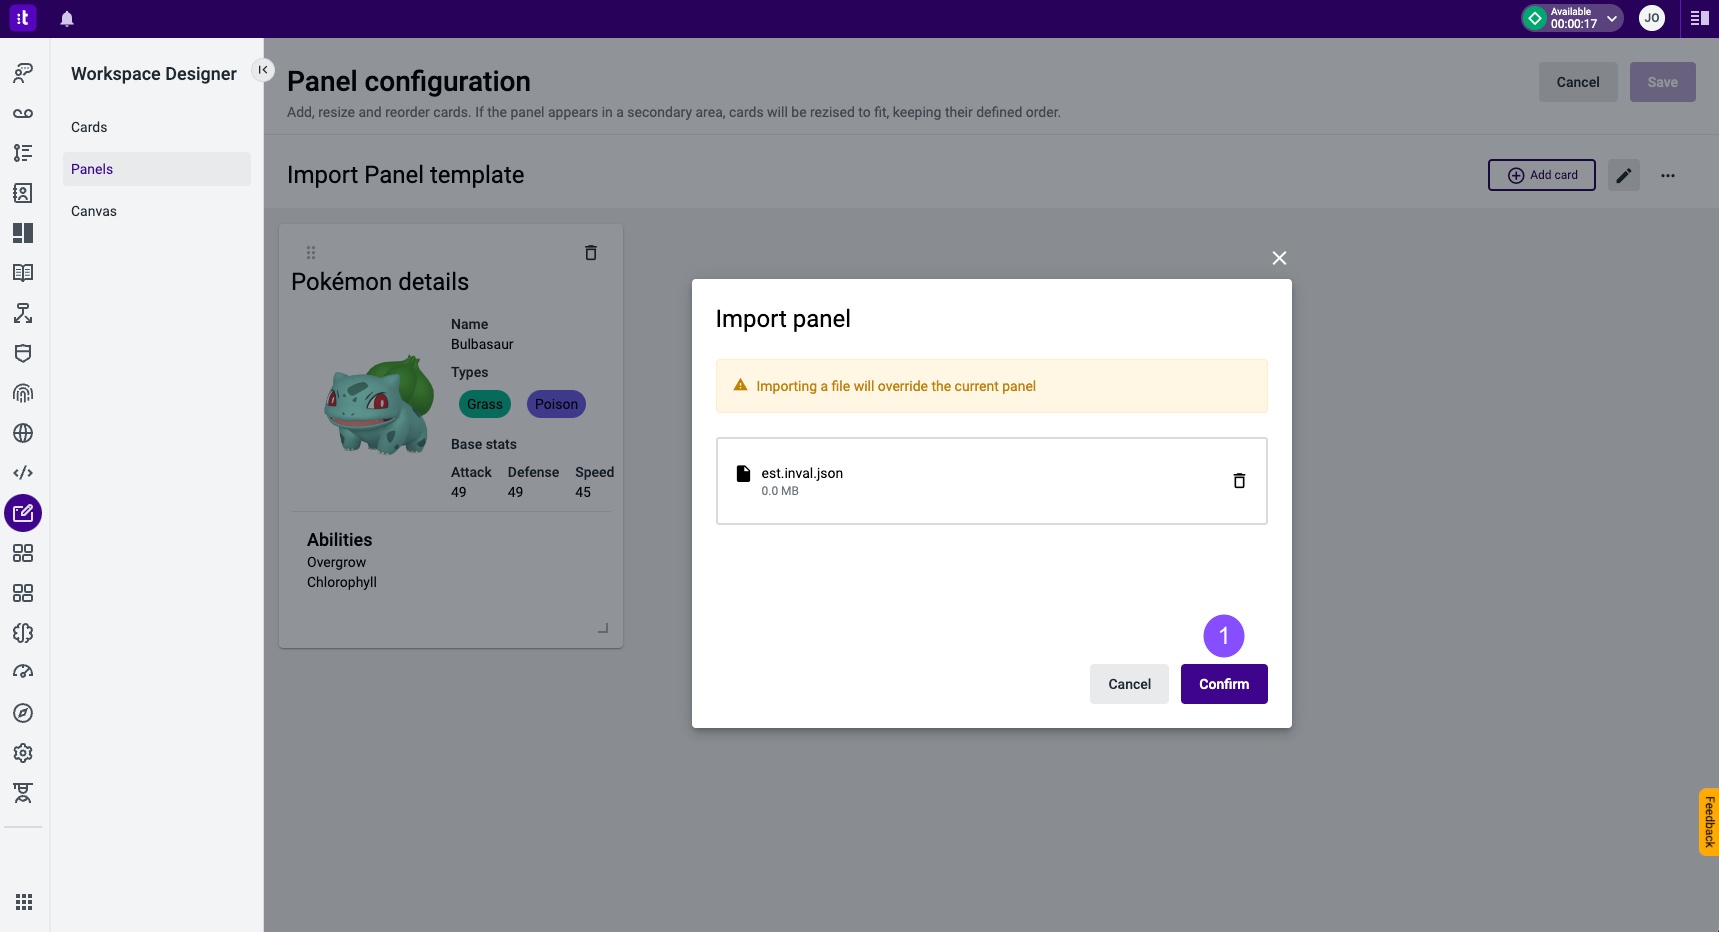This screenshot has height=932, width=1719.
Task: Open the app launcher grid at sidebar bottom
Action: point(24,902)
